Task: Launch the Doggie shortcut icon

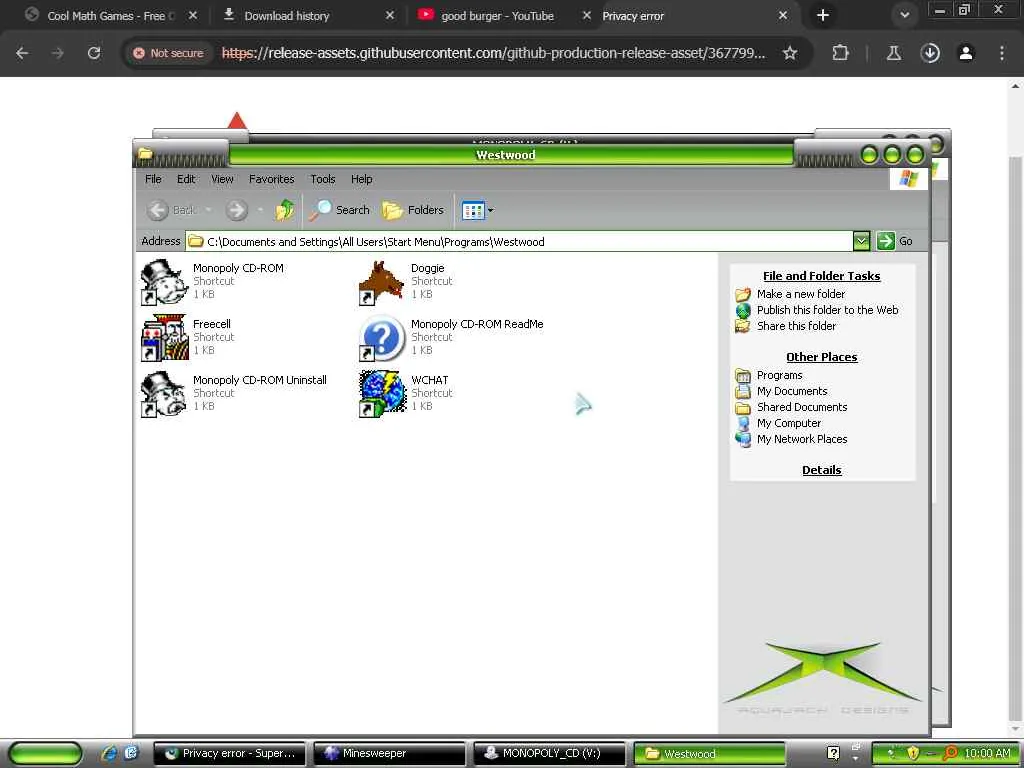Action: click(382, 281)
